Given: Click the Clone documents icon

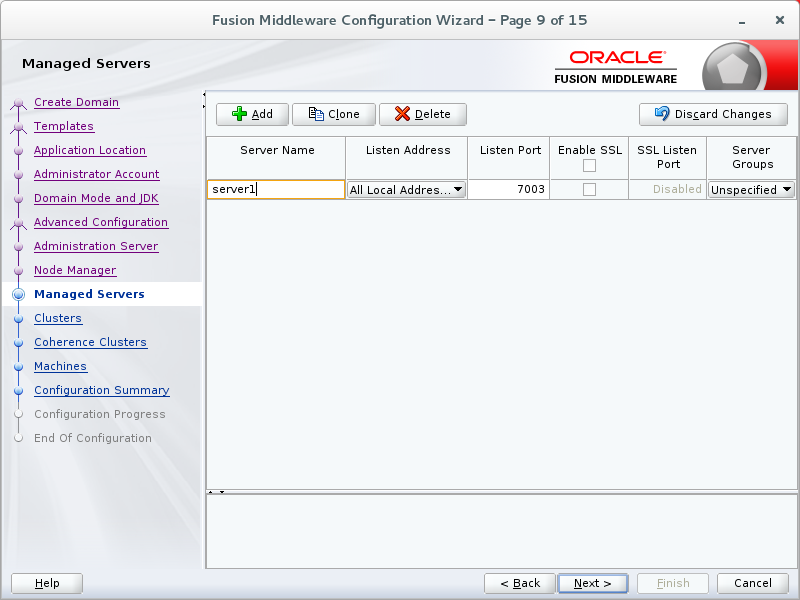Looking at the screenshot, I should tap(316, 114).
